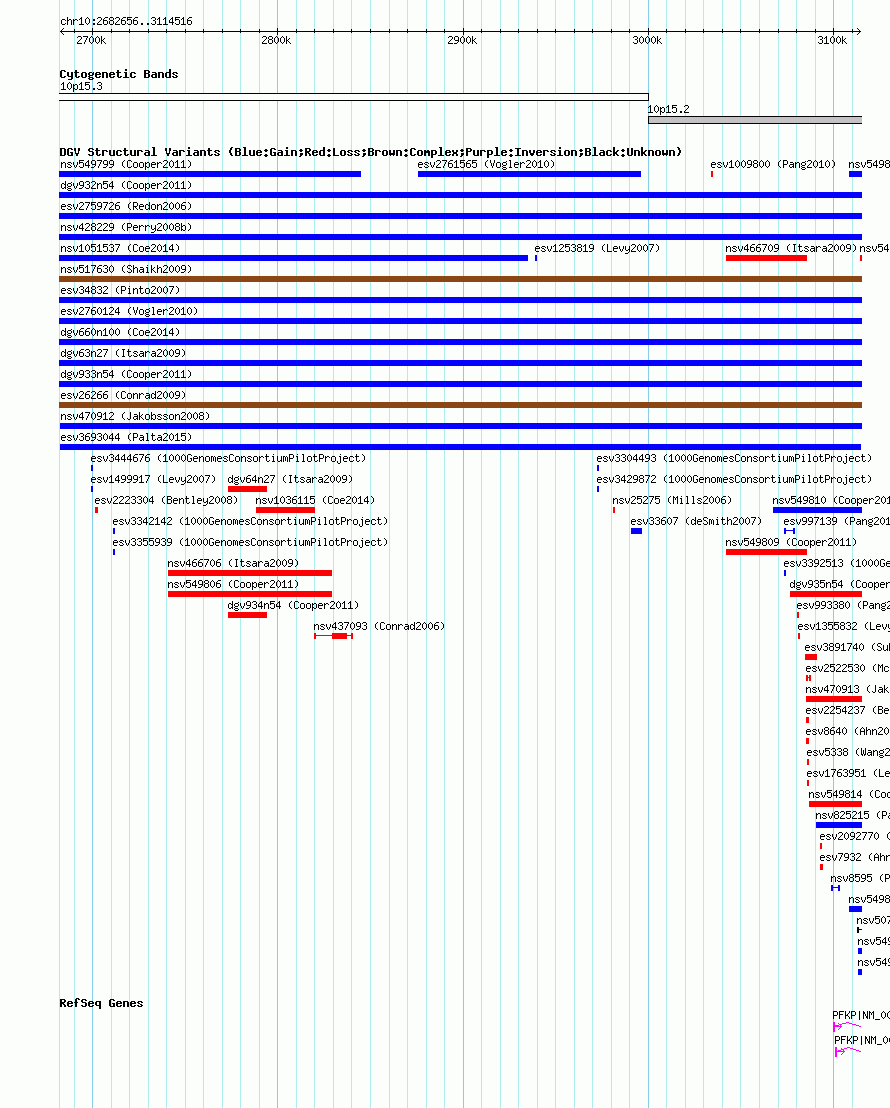
Task: Click nsv437093 (Conrad2006) label
Action: click(x=379, y=627)
